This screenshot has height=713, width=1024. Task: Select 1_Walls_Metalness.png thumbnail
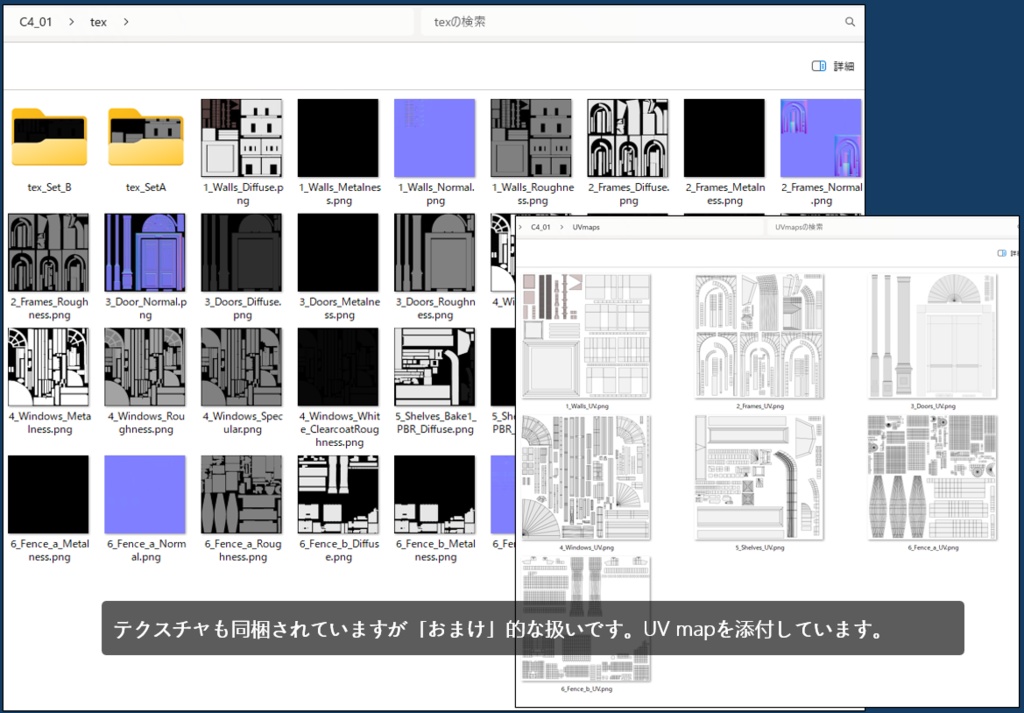[338, 138]
